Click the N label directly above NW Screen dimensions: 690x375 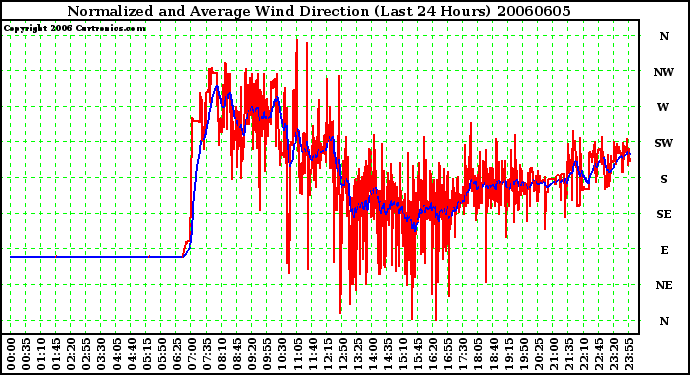pyautogui.click(x=664, y=36)
